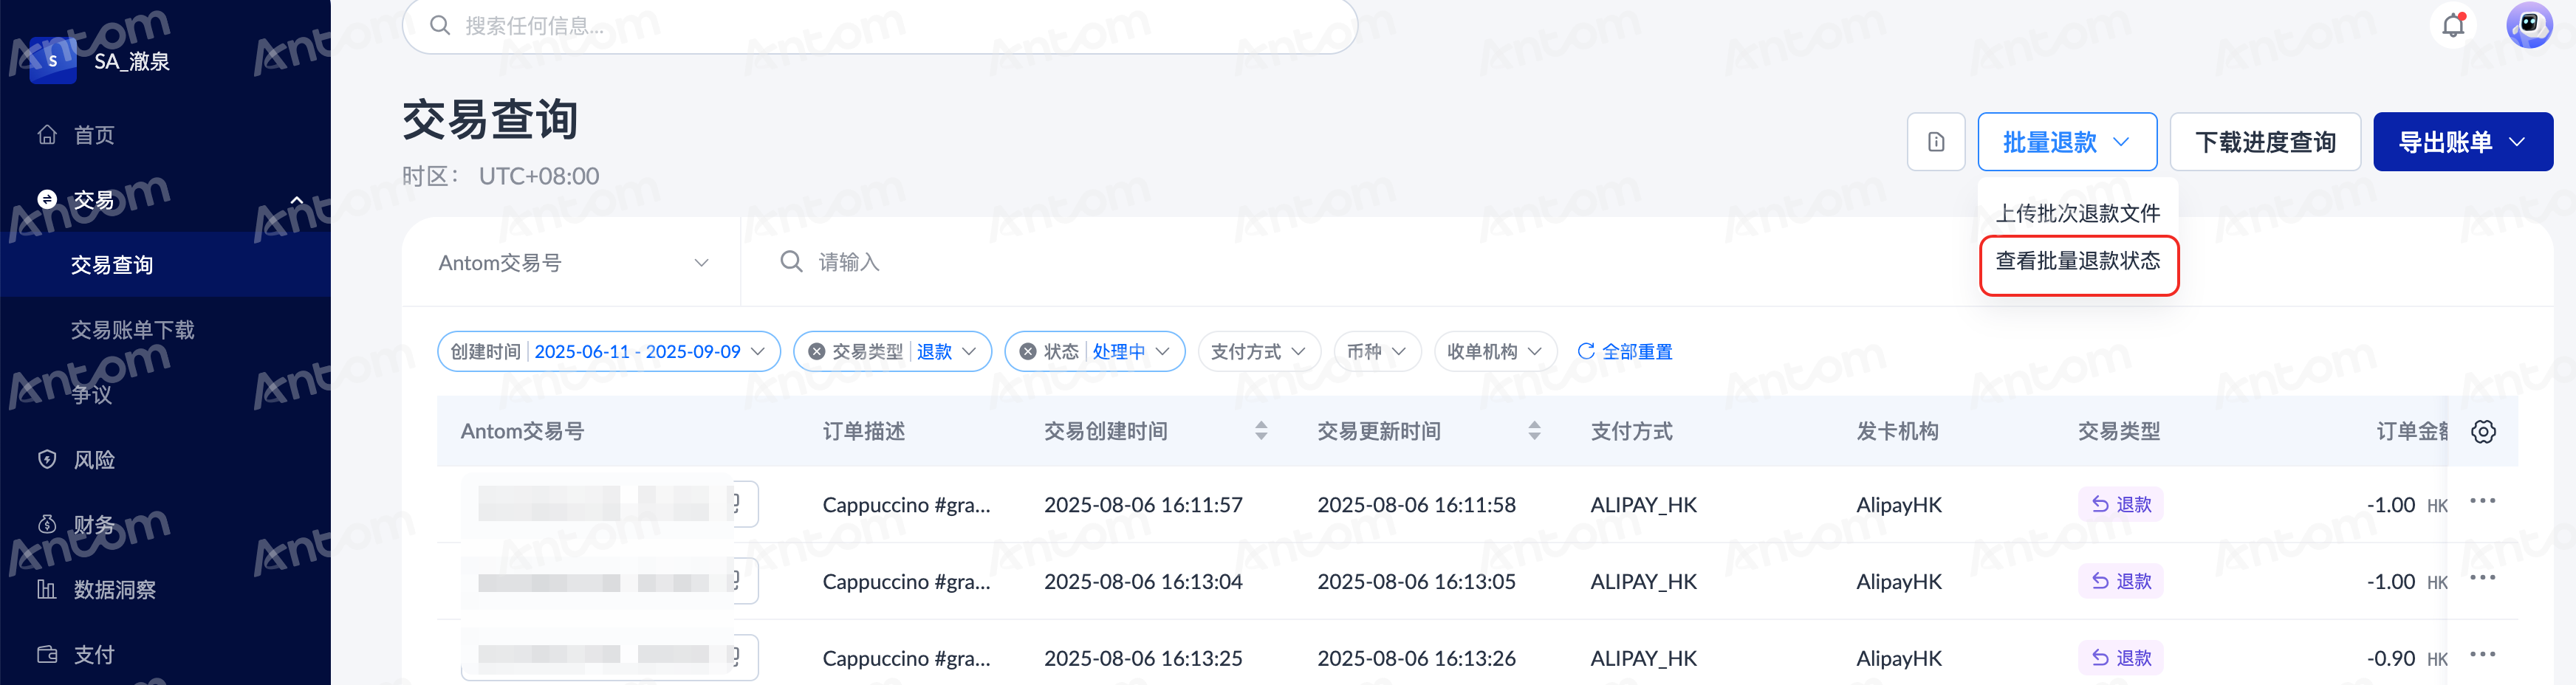Reset all filters with 全部重置
Viewport: 2576px width, 685px height.
pyautogui.click(x=1625, y=352)
